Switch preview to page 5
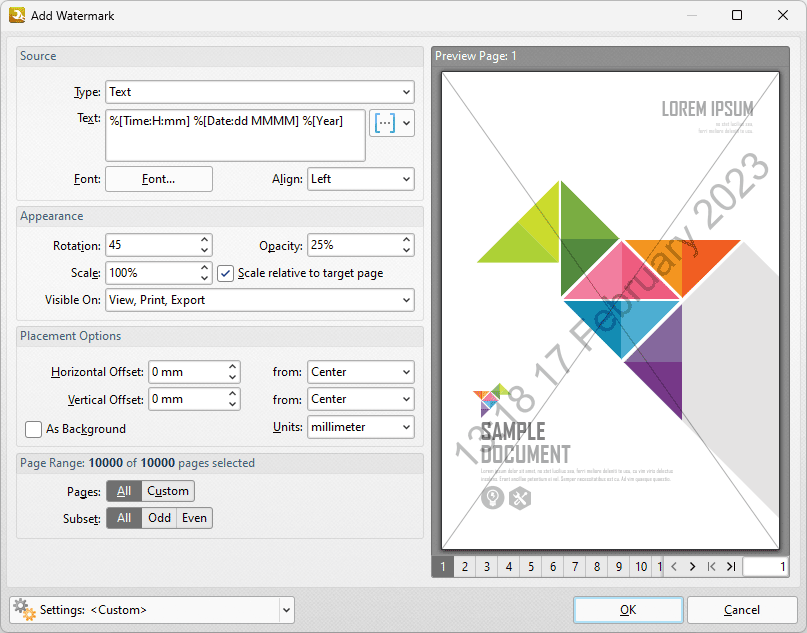 [x=531, y=567]
